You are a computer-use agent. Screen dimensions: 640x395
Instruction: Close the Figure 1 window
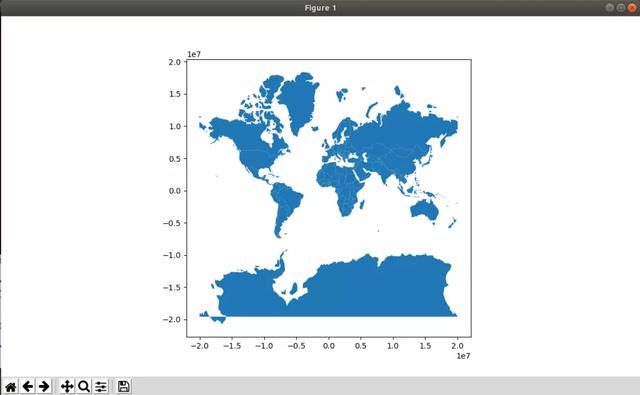[632, 7]
